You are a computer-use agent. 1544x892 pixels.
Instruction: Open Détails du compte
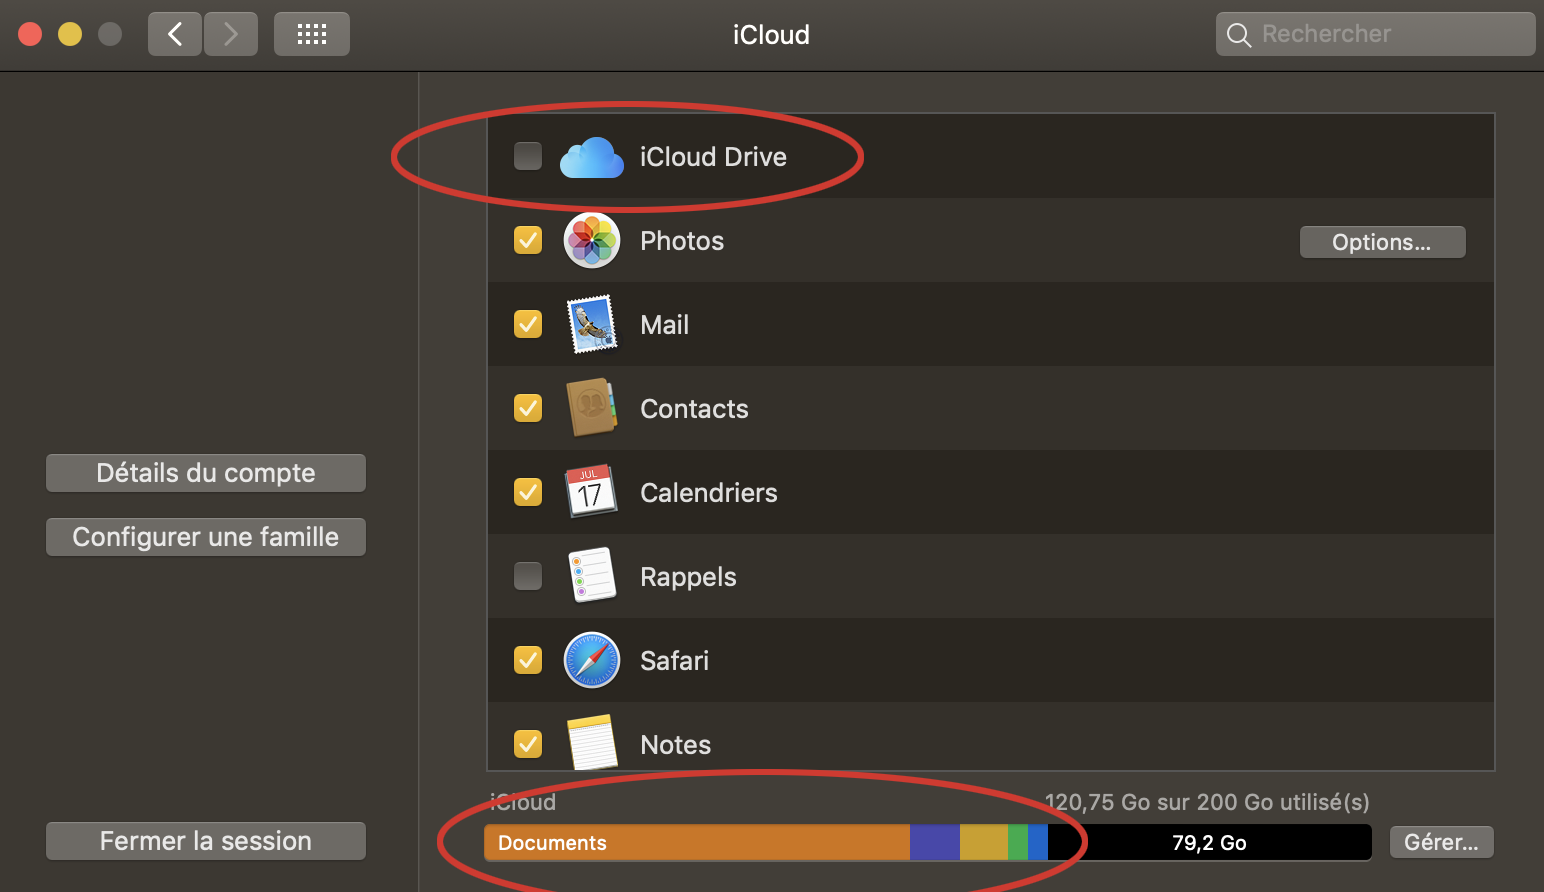tap(206, 473)
